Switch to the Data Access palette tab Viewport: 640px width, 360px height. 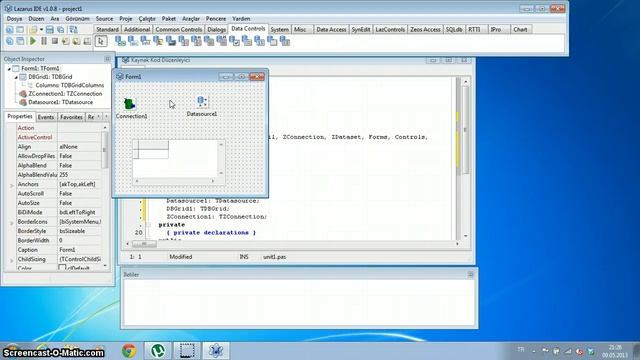tap(331, 29)
